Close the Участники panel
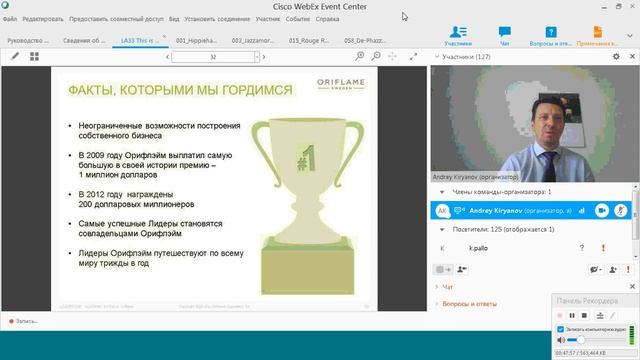Image resolution: width=640 pixels, height=360 pixels. pos(632,57)
